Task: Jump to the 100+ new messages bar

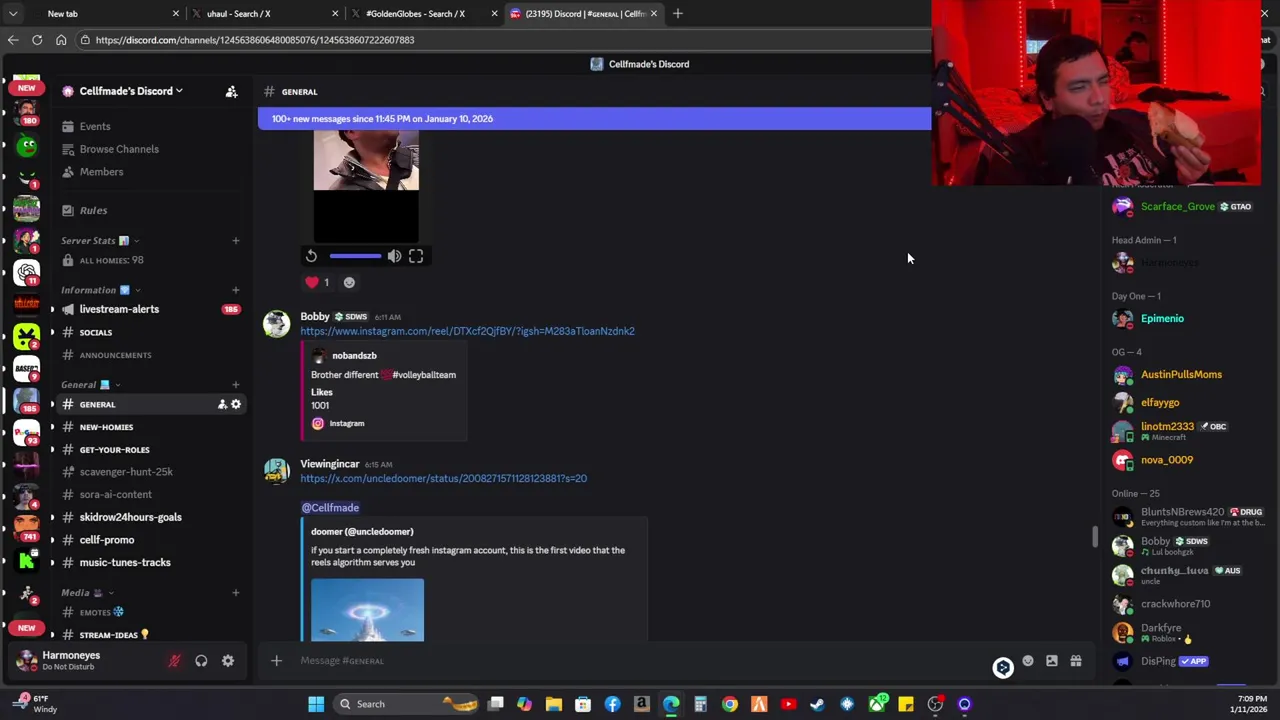Action: [x=594, y=118]
